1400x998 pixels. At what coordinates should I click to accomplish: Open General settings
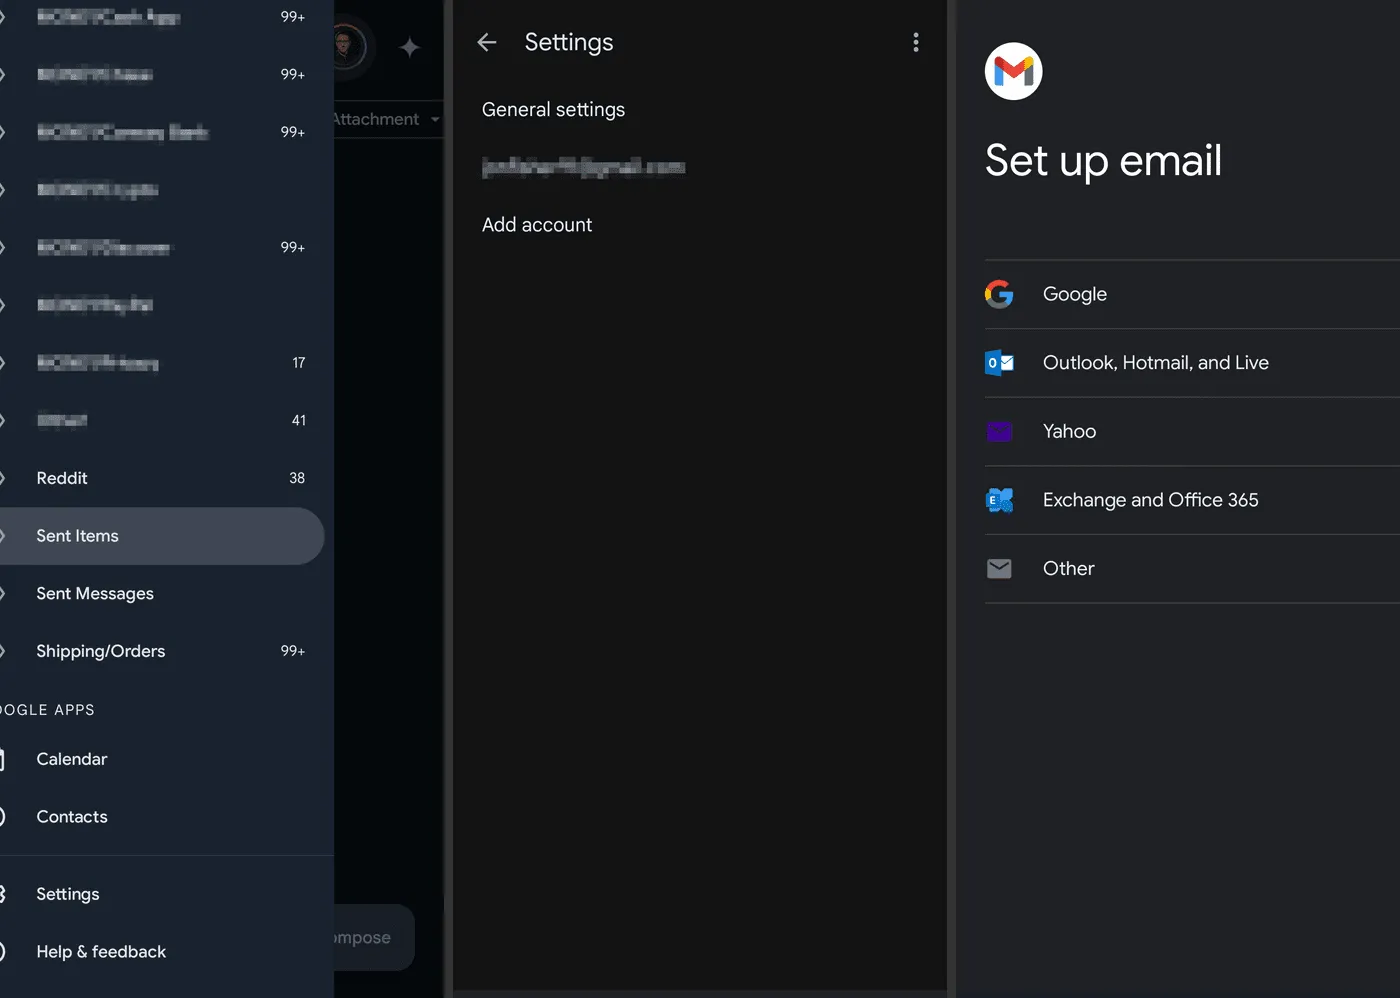point(553,109)
